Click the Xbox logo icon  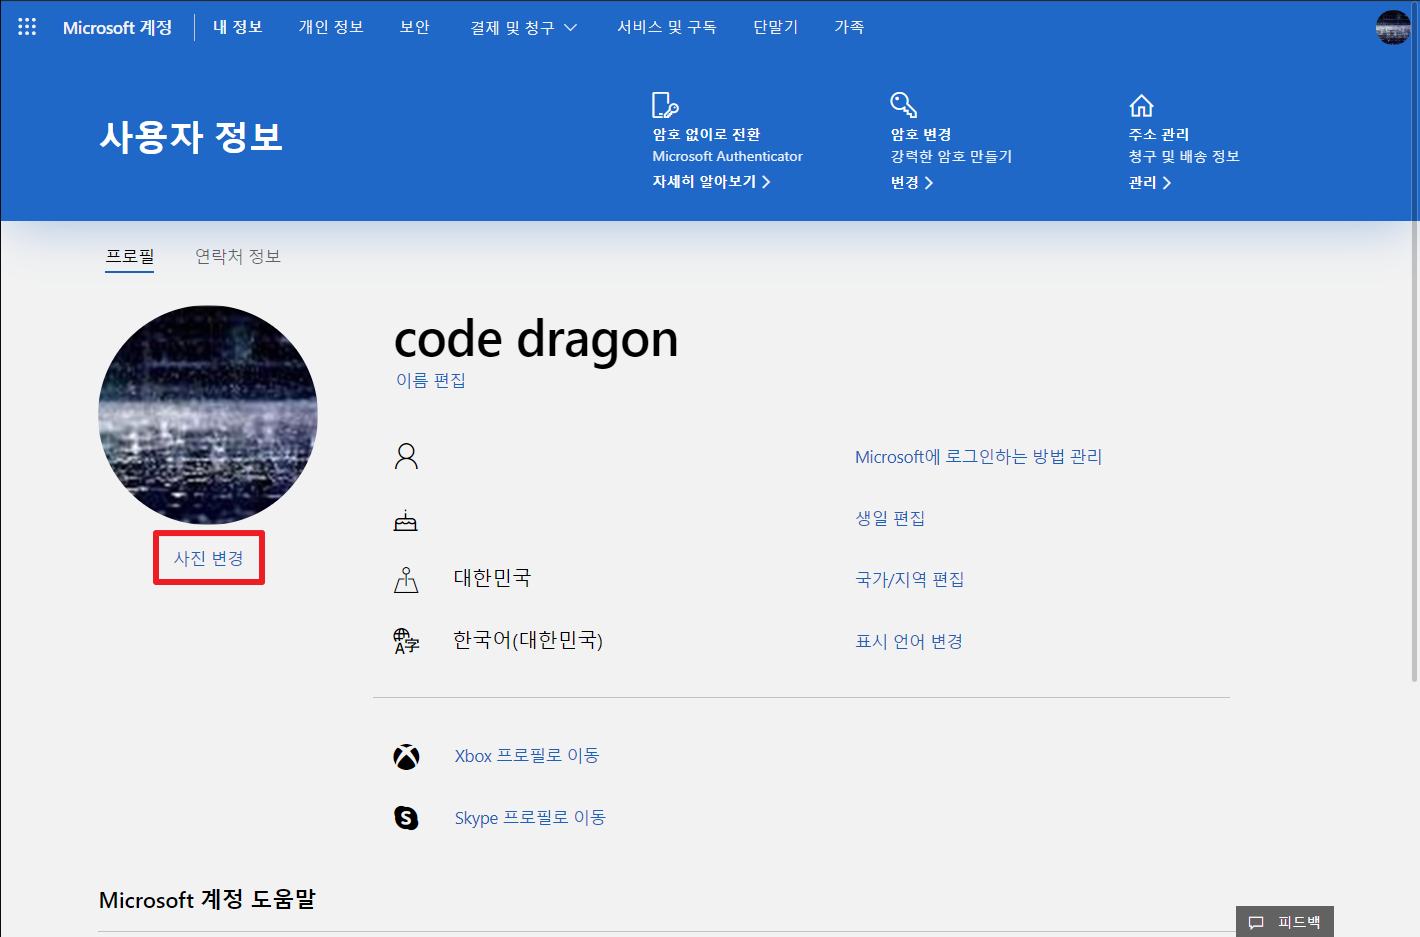(x=406, y=757)
